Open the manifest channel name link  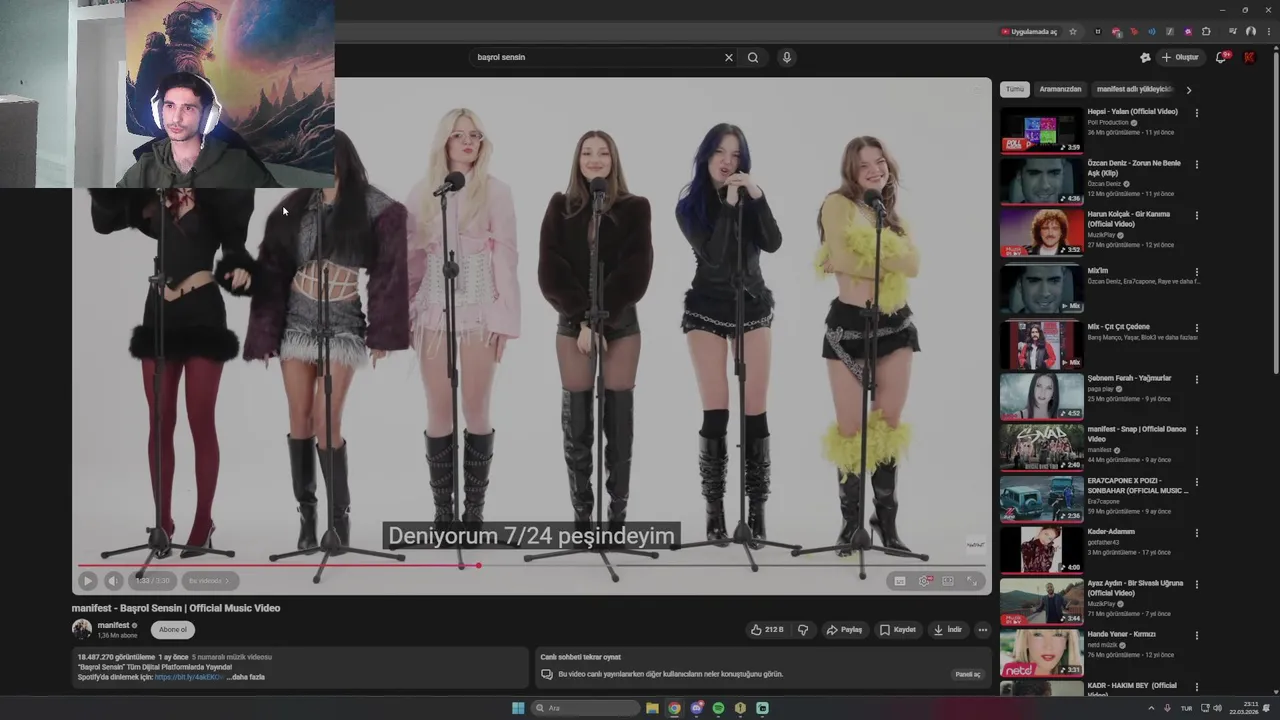pyautogui.click(x=113, y=625)
